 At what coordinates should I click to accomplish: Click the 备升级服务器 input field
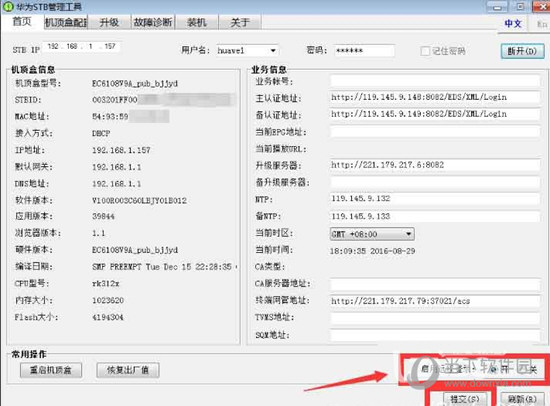435,182
